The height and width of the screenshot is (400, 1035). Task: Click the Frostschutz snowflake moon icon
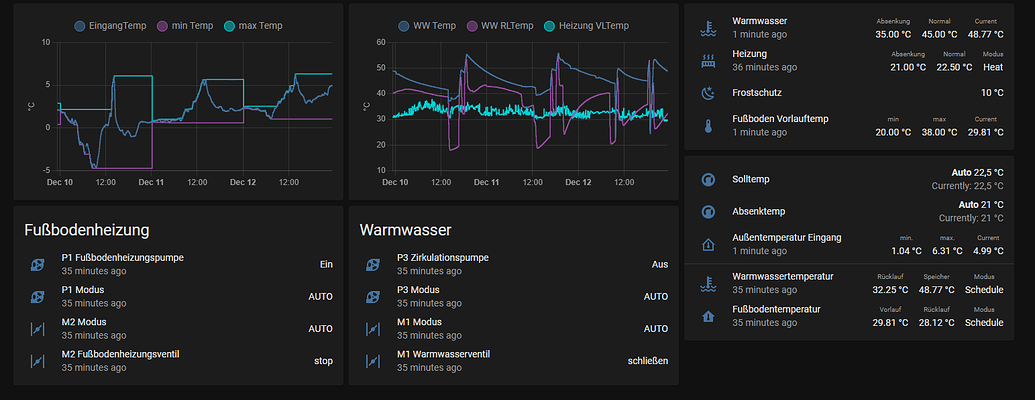[x=708, y=93]
